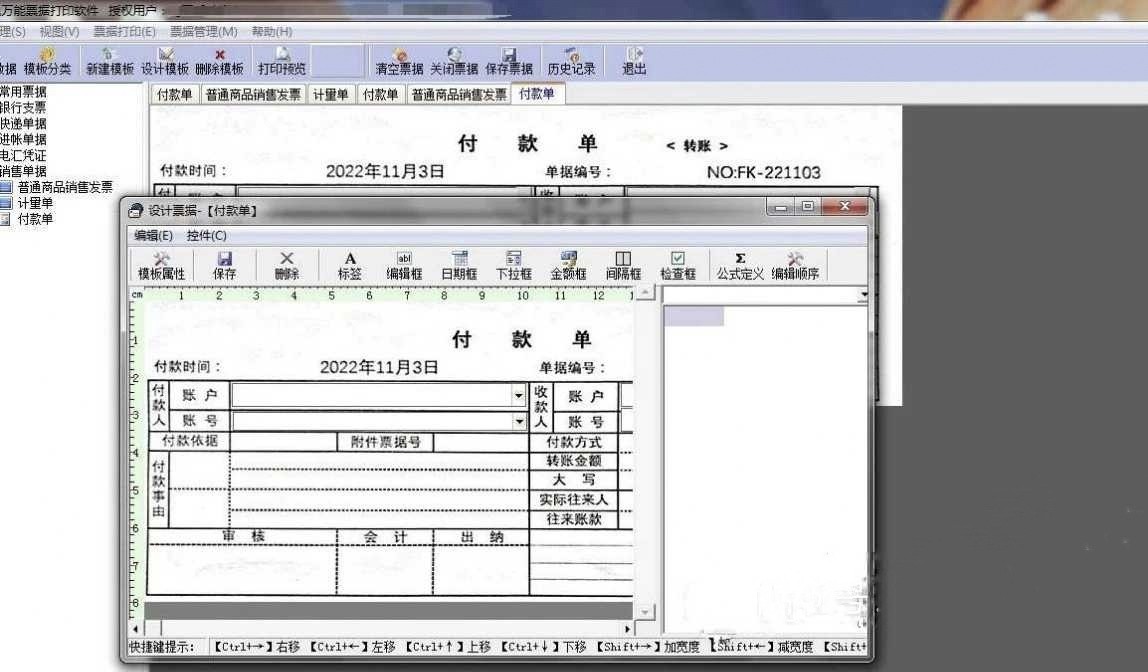Open the 帮助(H) menu
Viewport: 1148px width, 672px height.
(x=272, y=31)
